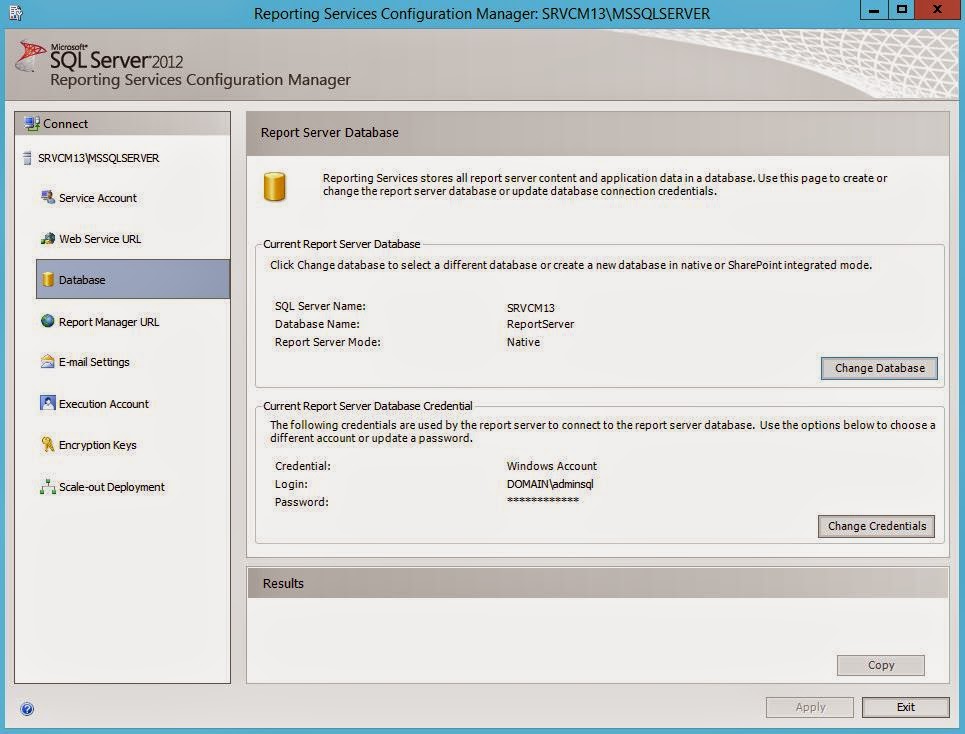This screenshot has width=965, height=734.
Task: Click the Results panel header
Action: (x=598, y=583)
